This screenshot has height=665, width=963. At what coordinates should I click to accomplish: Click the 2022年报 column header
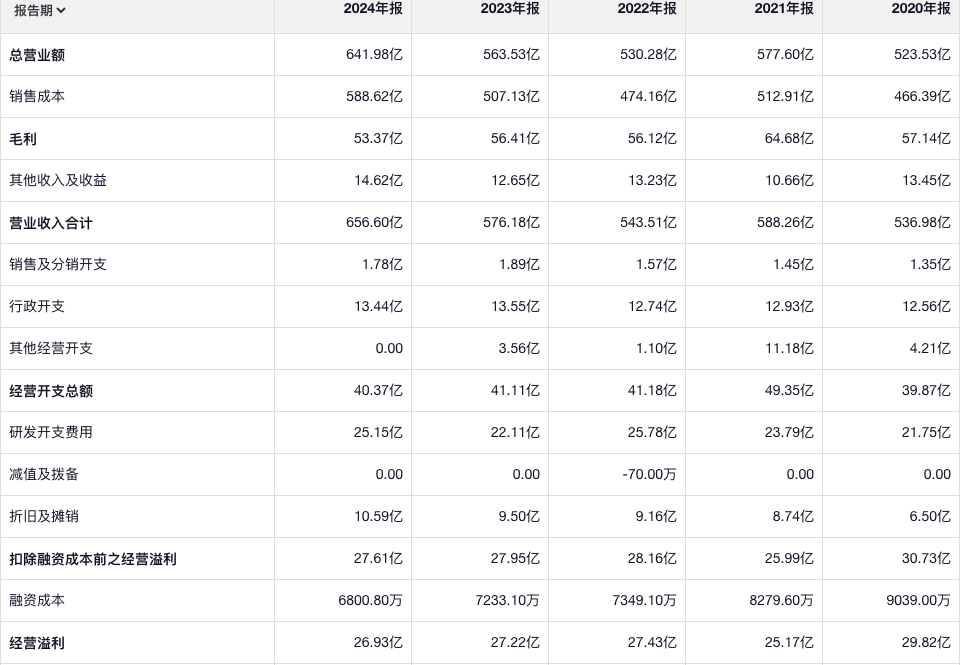tap(648, 9)
